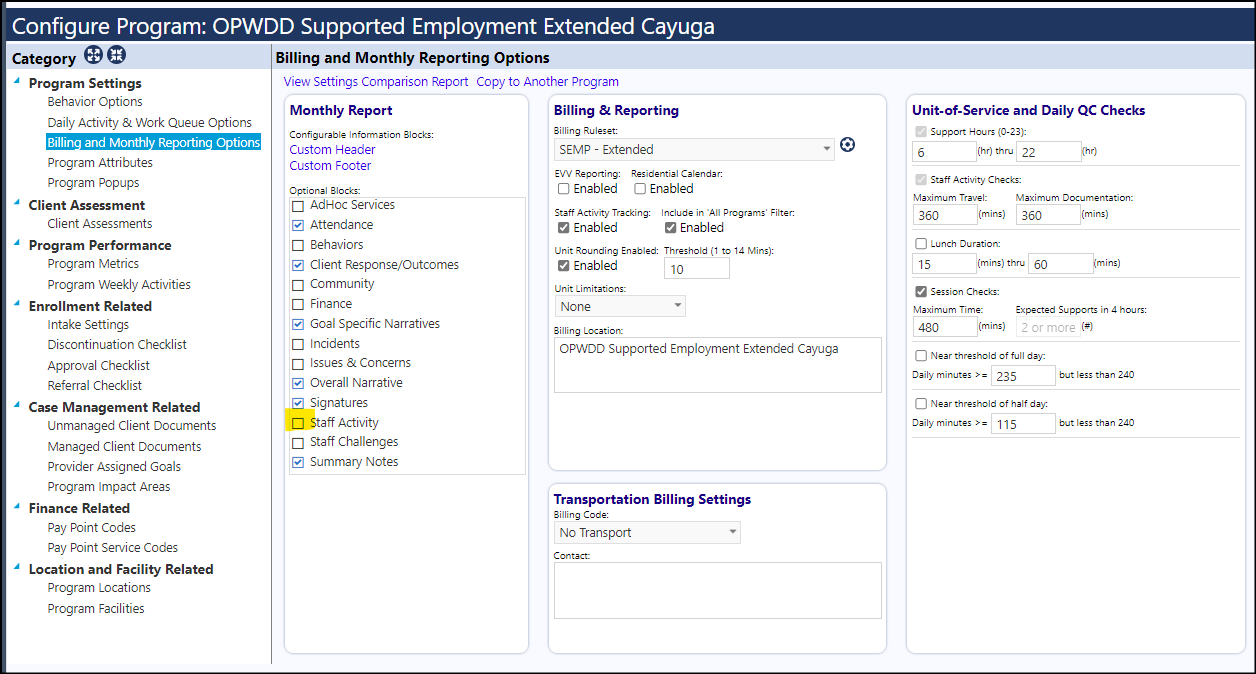Enable the Incidents block checkbox
Image resolution: width=1256 pixels, height=674 pixels.
[298, 344]
